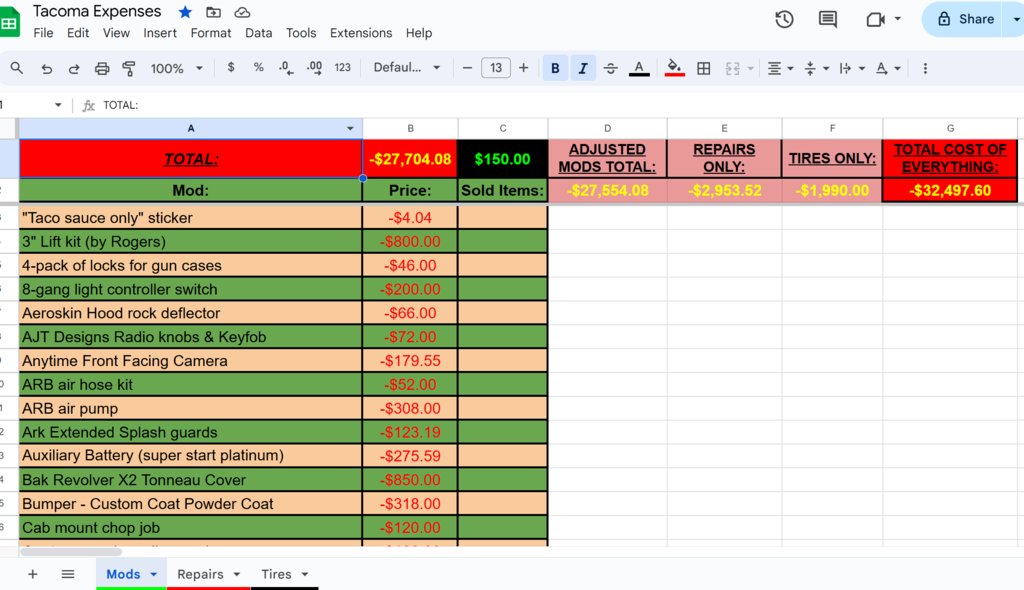Select the TOTAL COST OF EVERYTHING cell

[x=950, y=158]
